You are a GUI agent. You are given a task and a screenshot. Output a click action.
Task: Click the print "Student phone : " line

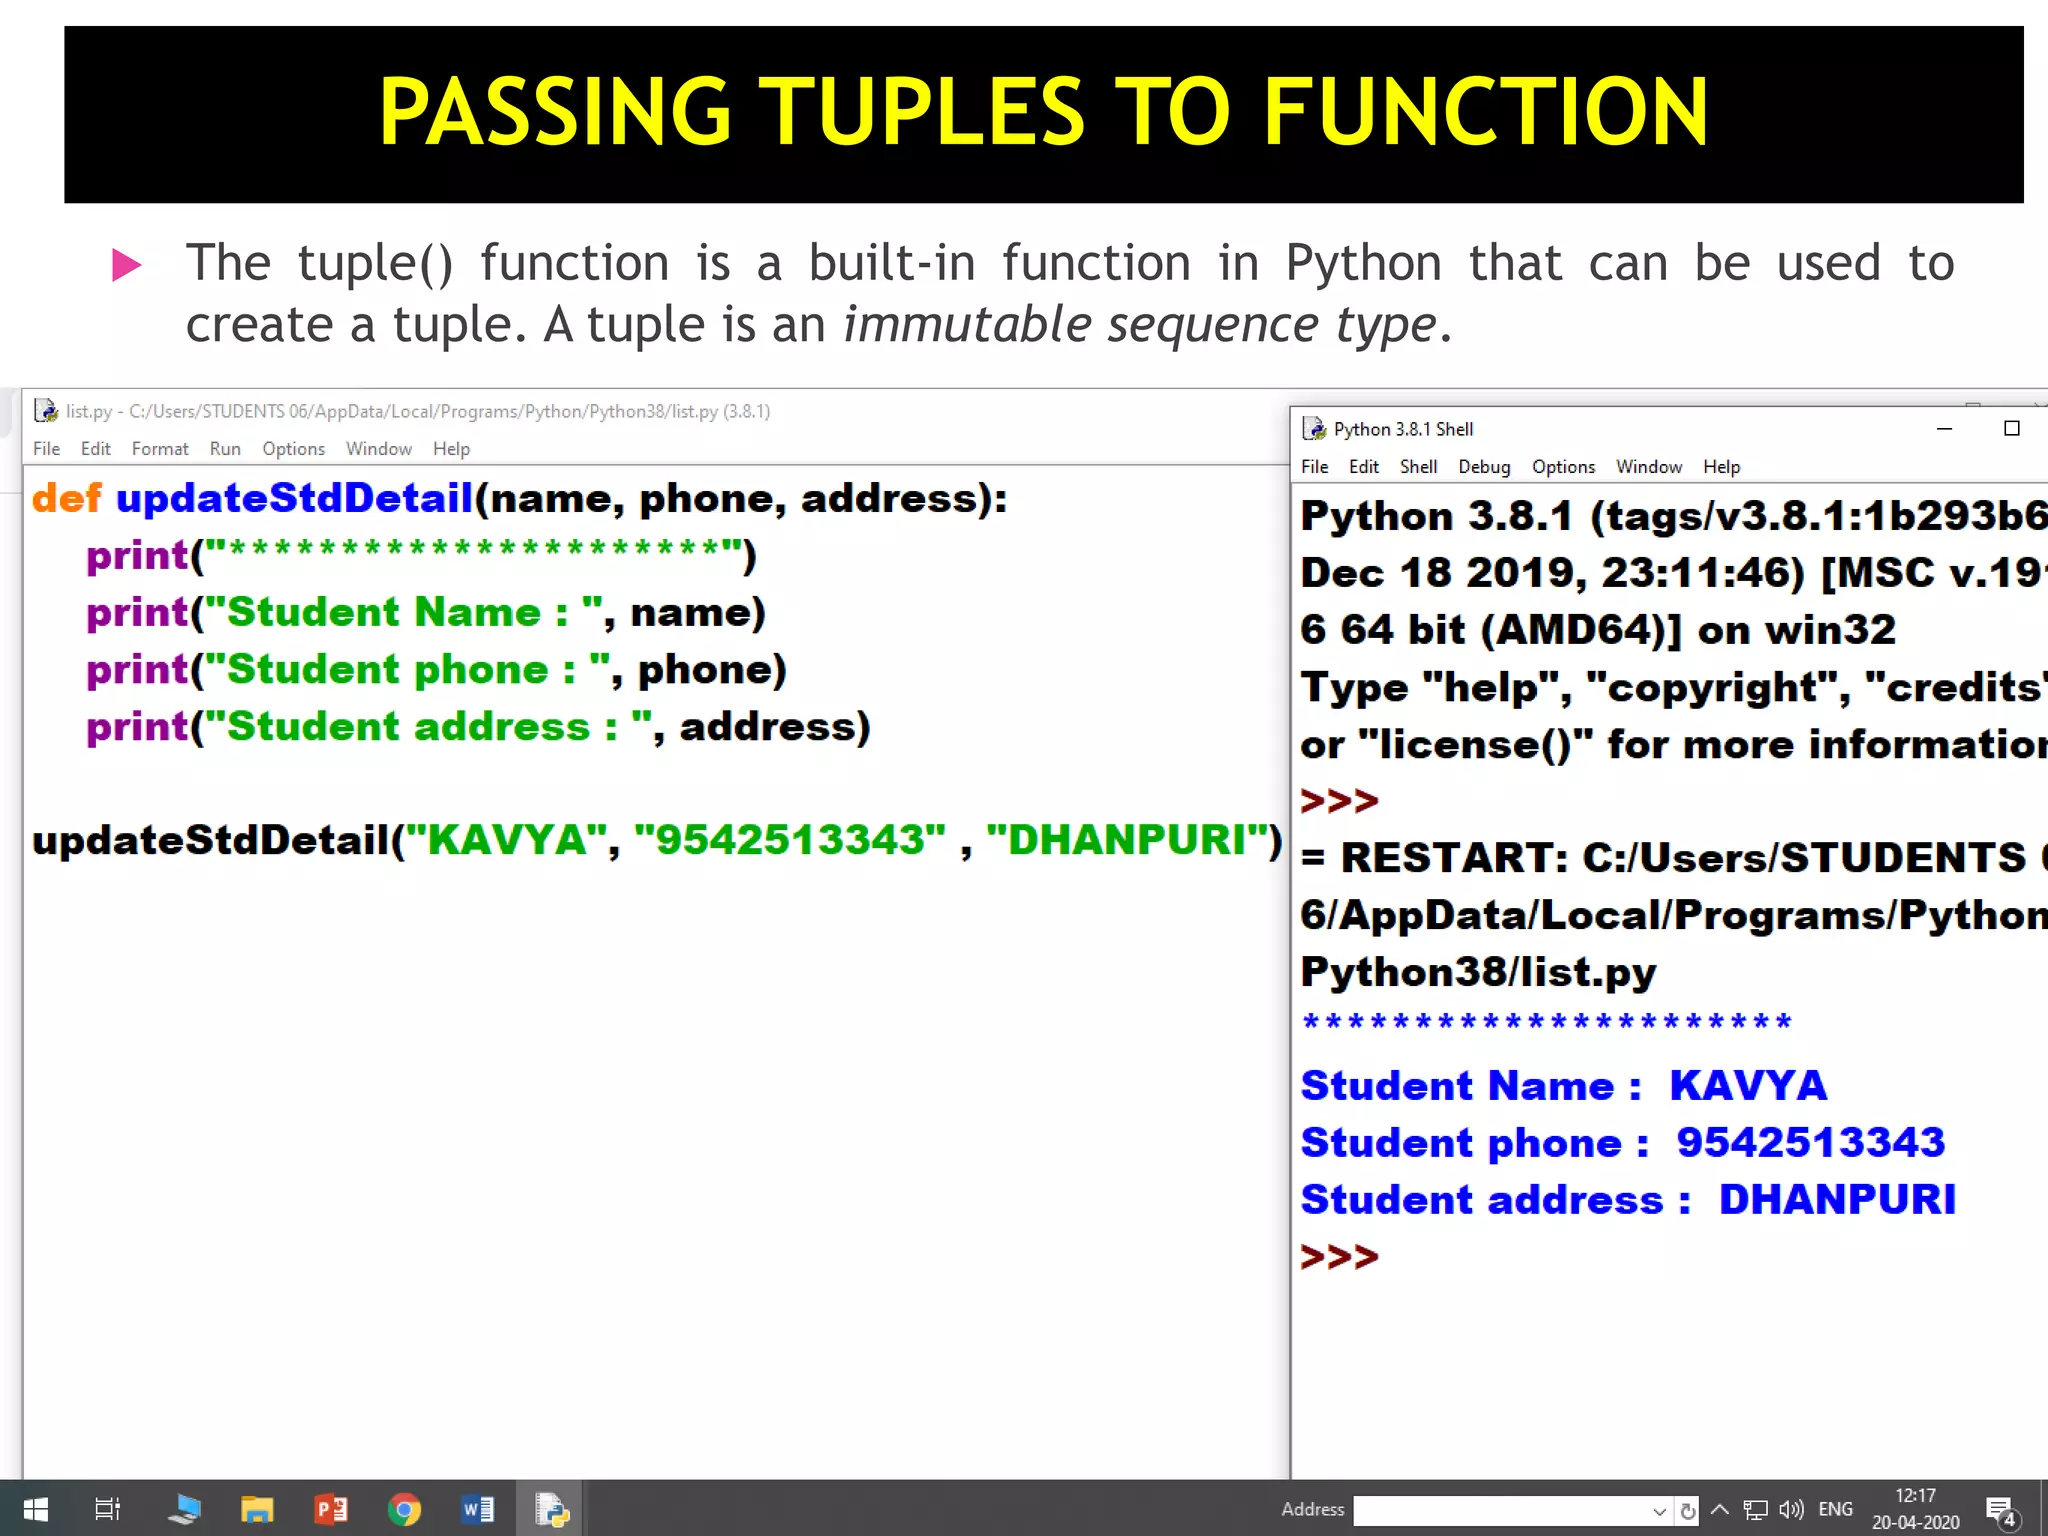(x=437, y=669)
